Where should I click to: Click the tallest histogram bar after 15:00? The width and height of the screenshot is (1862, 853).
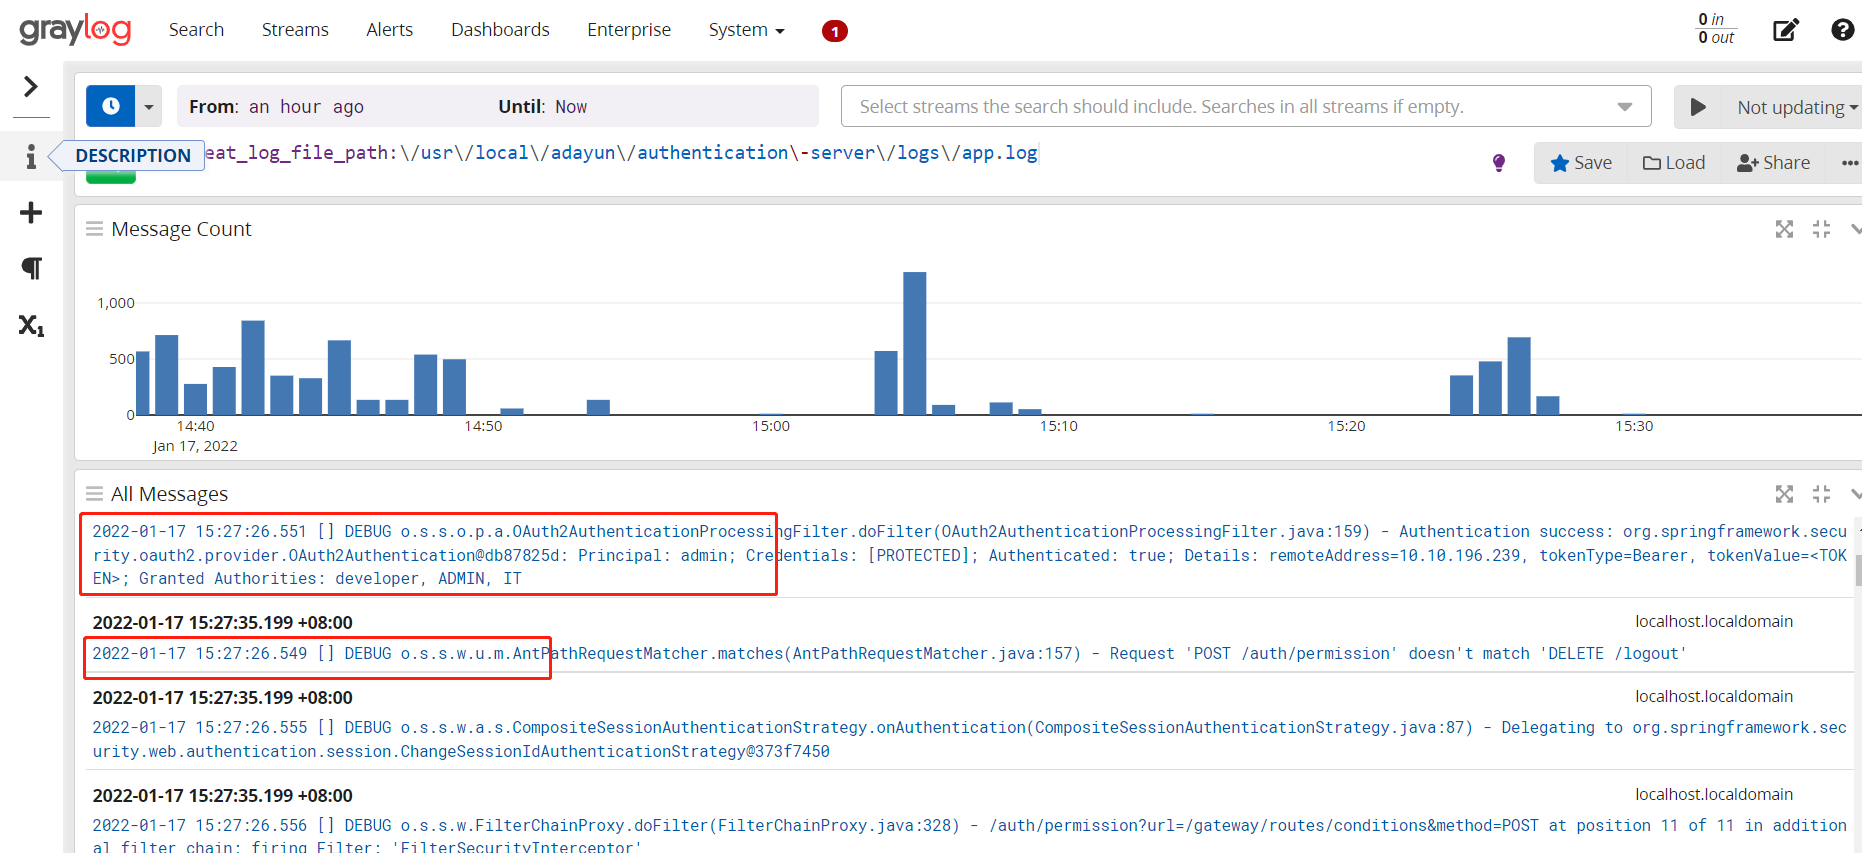pos(914,343)
